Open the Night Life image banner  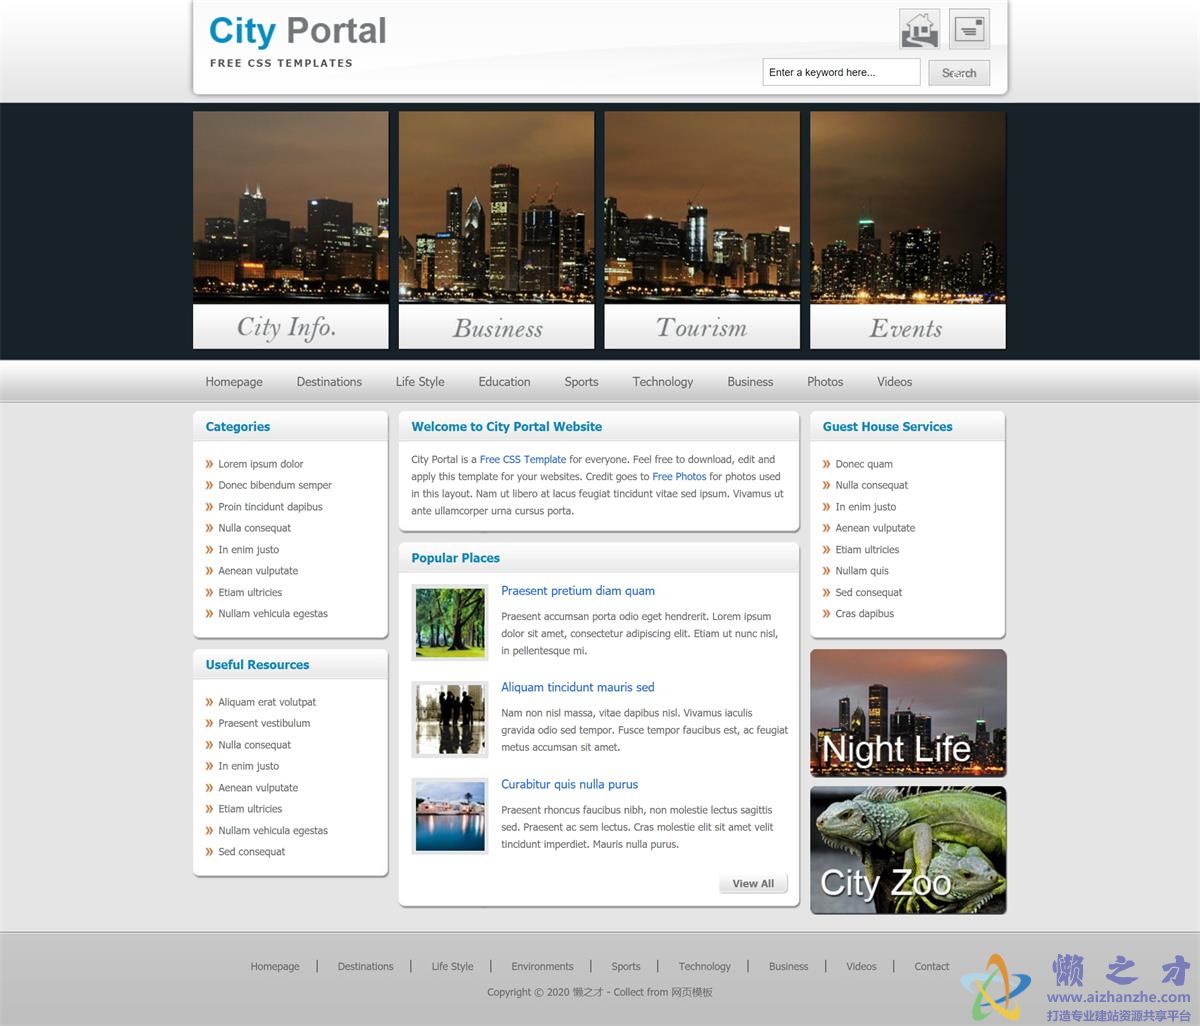click(x=907, y=713)
